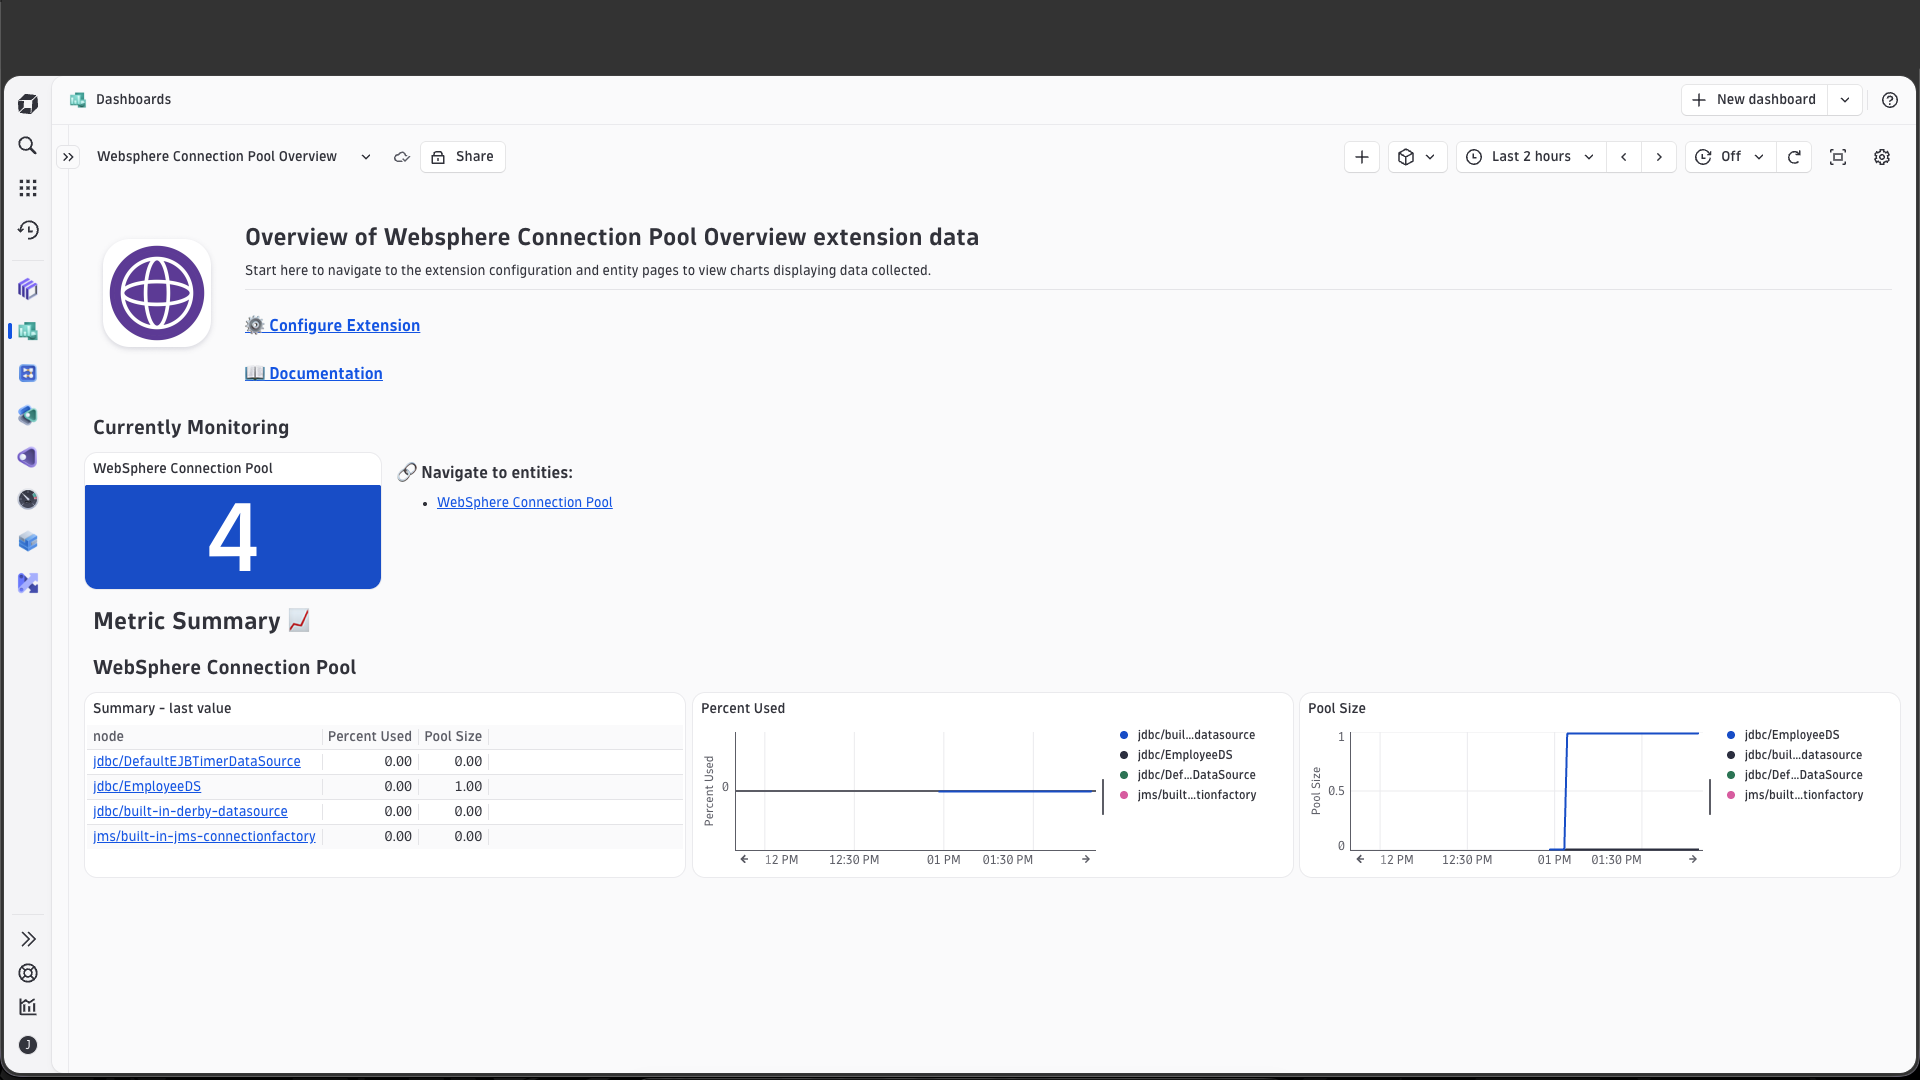Open the blue four-dot square app in the sidebar
Image resolution: width=1920 pixels, height=1080 pixels.
pos(28,373)
